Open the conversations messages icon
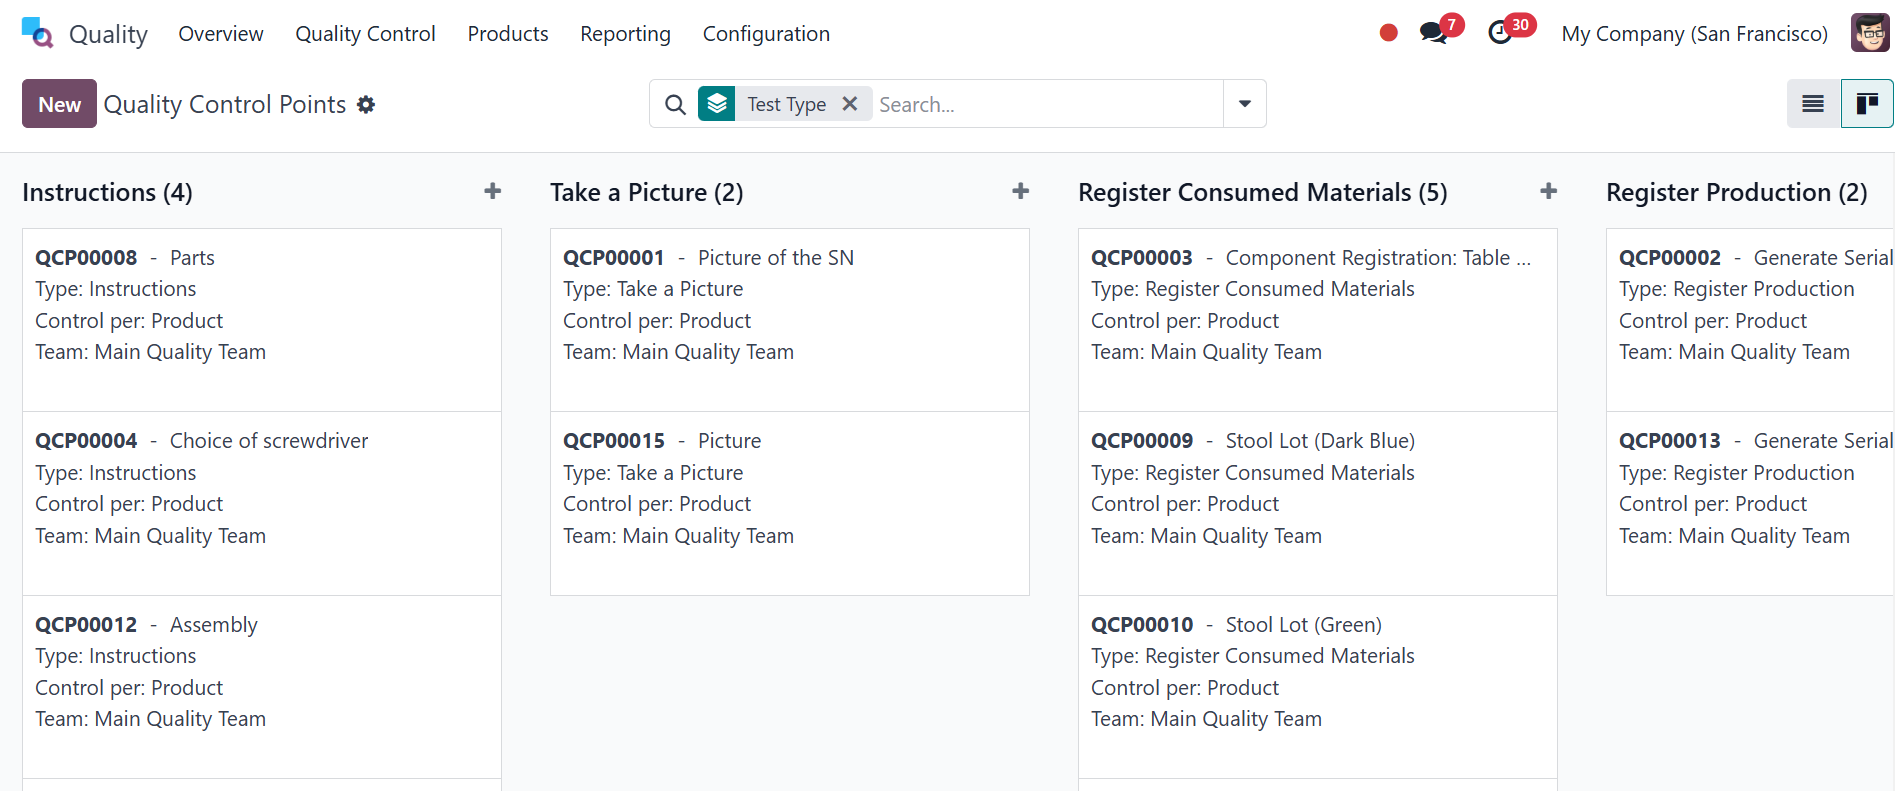Viewport: 1895px width, 791px height. pos(1434,33)
